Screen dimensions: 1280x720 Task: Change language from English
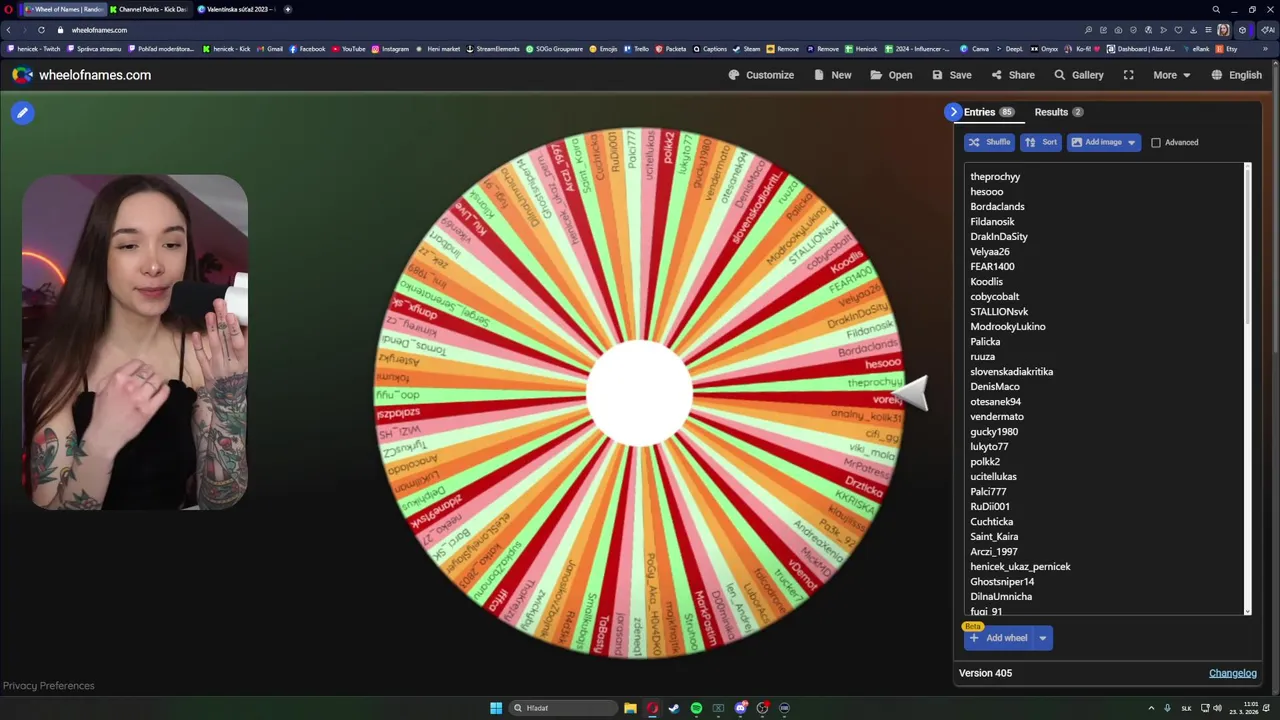[1236, 75]
